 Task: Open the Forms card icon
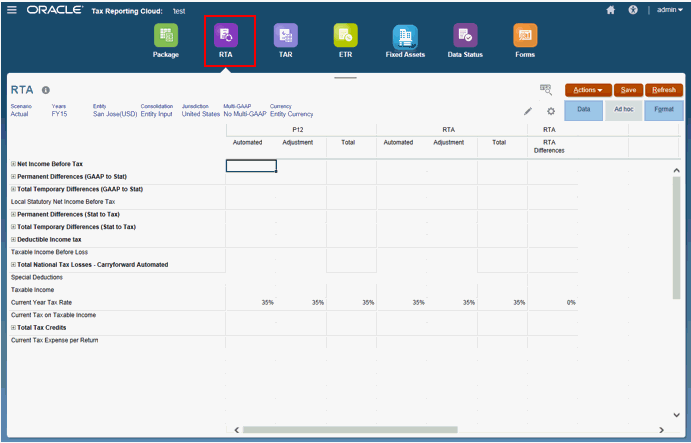525,35
